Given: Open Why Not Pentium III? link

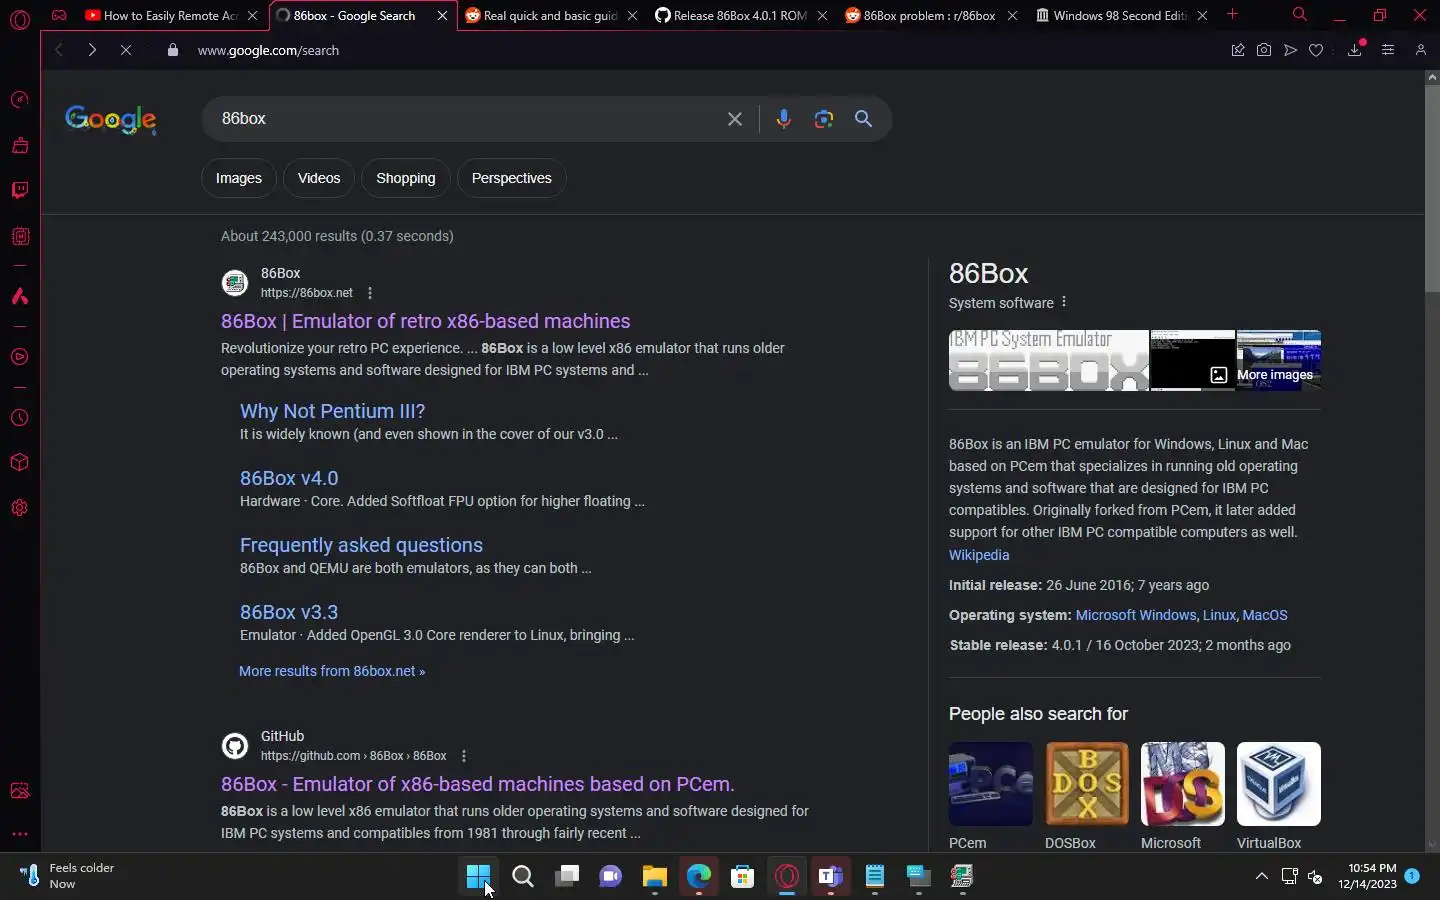Looking at the screenshot, I should (x=332, y=411).
